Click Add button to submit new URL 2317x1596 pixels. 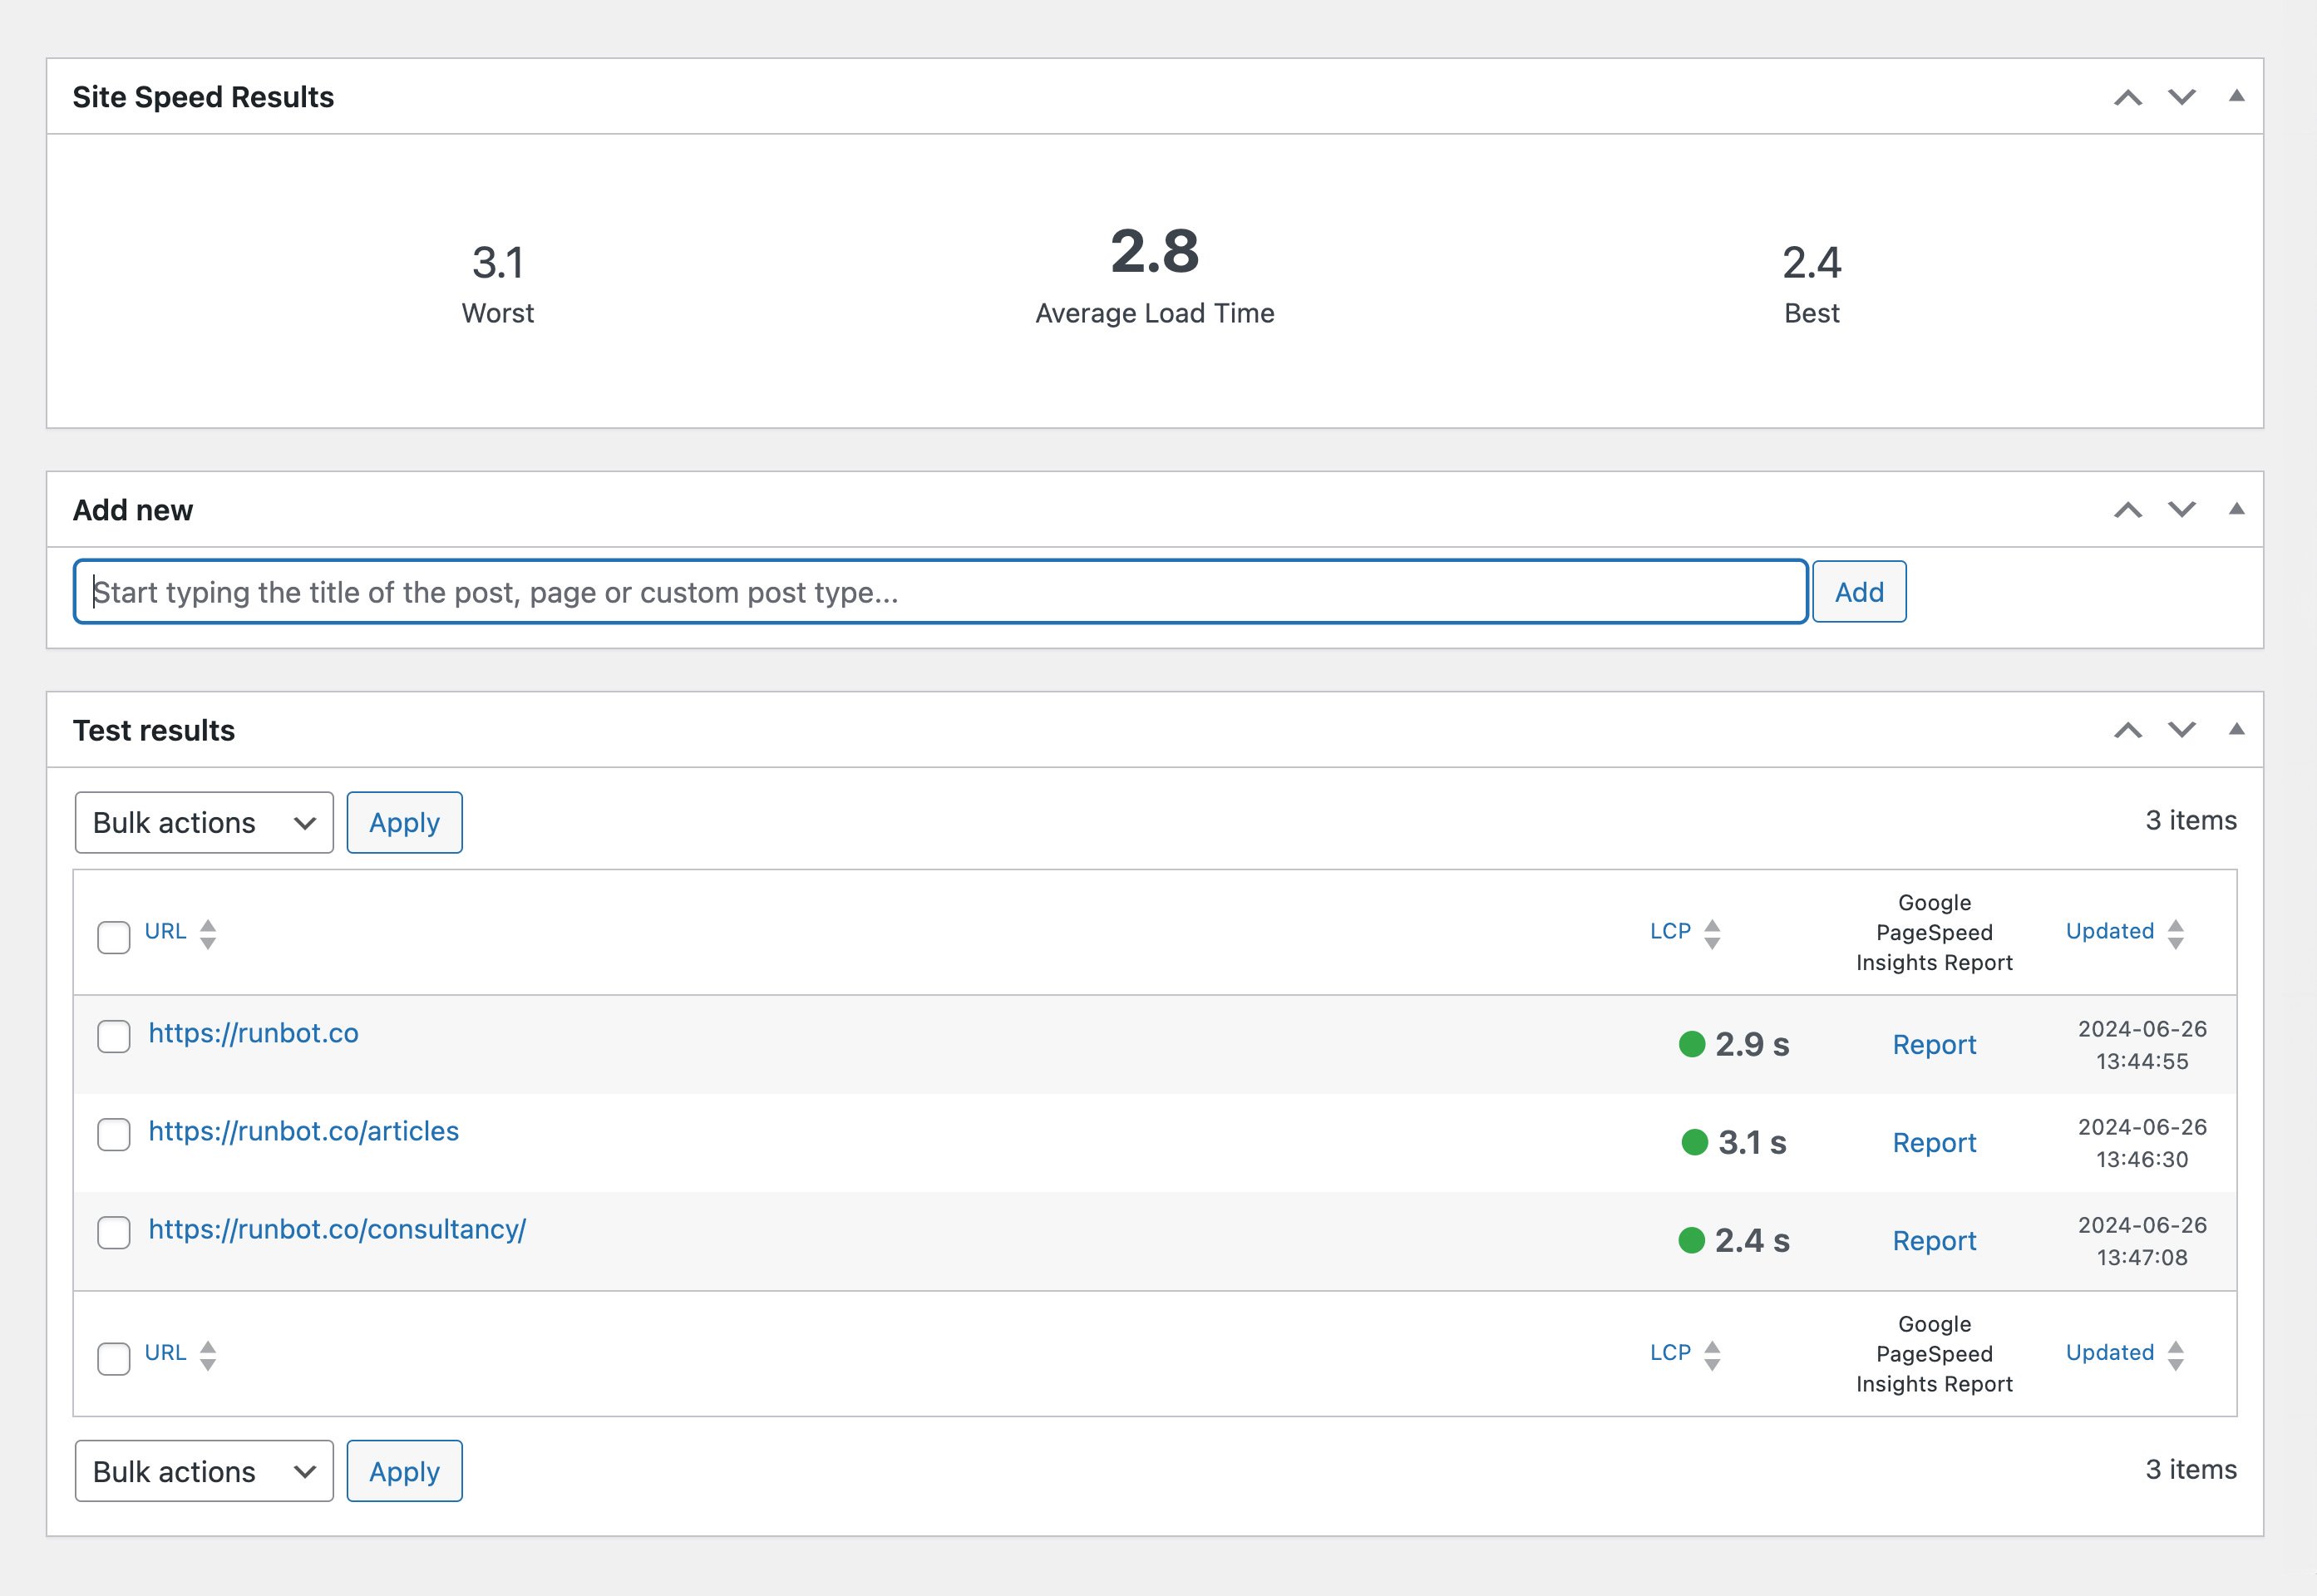(1859, 591)
